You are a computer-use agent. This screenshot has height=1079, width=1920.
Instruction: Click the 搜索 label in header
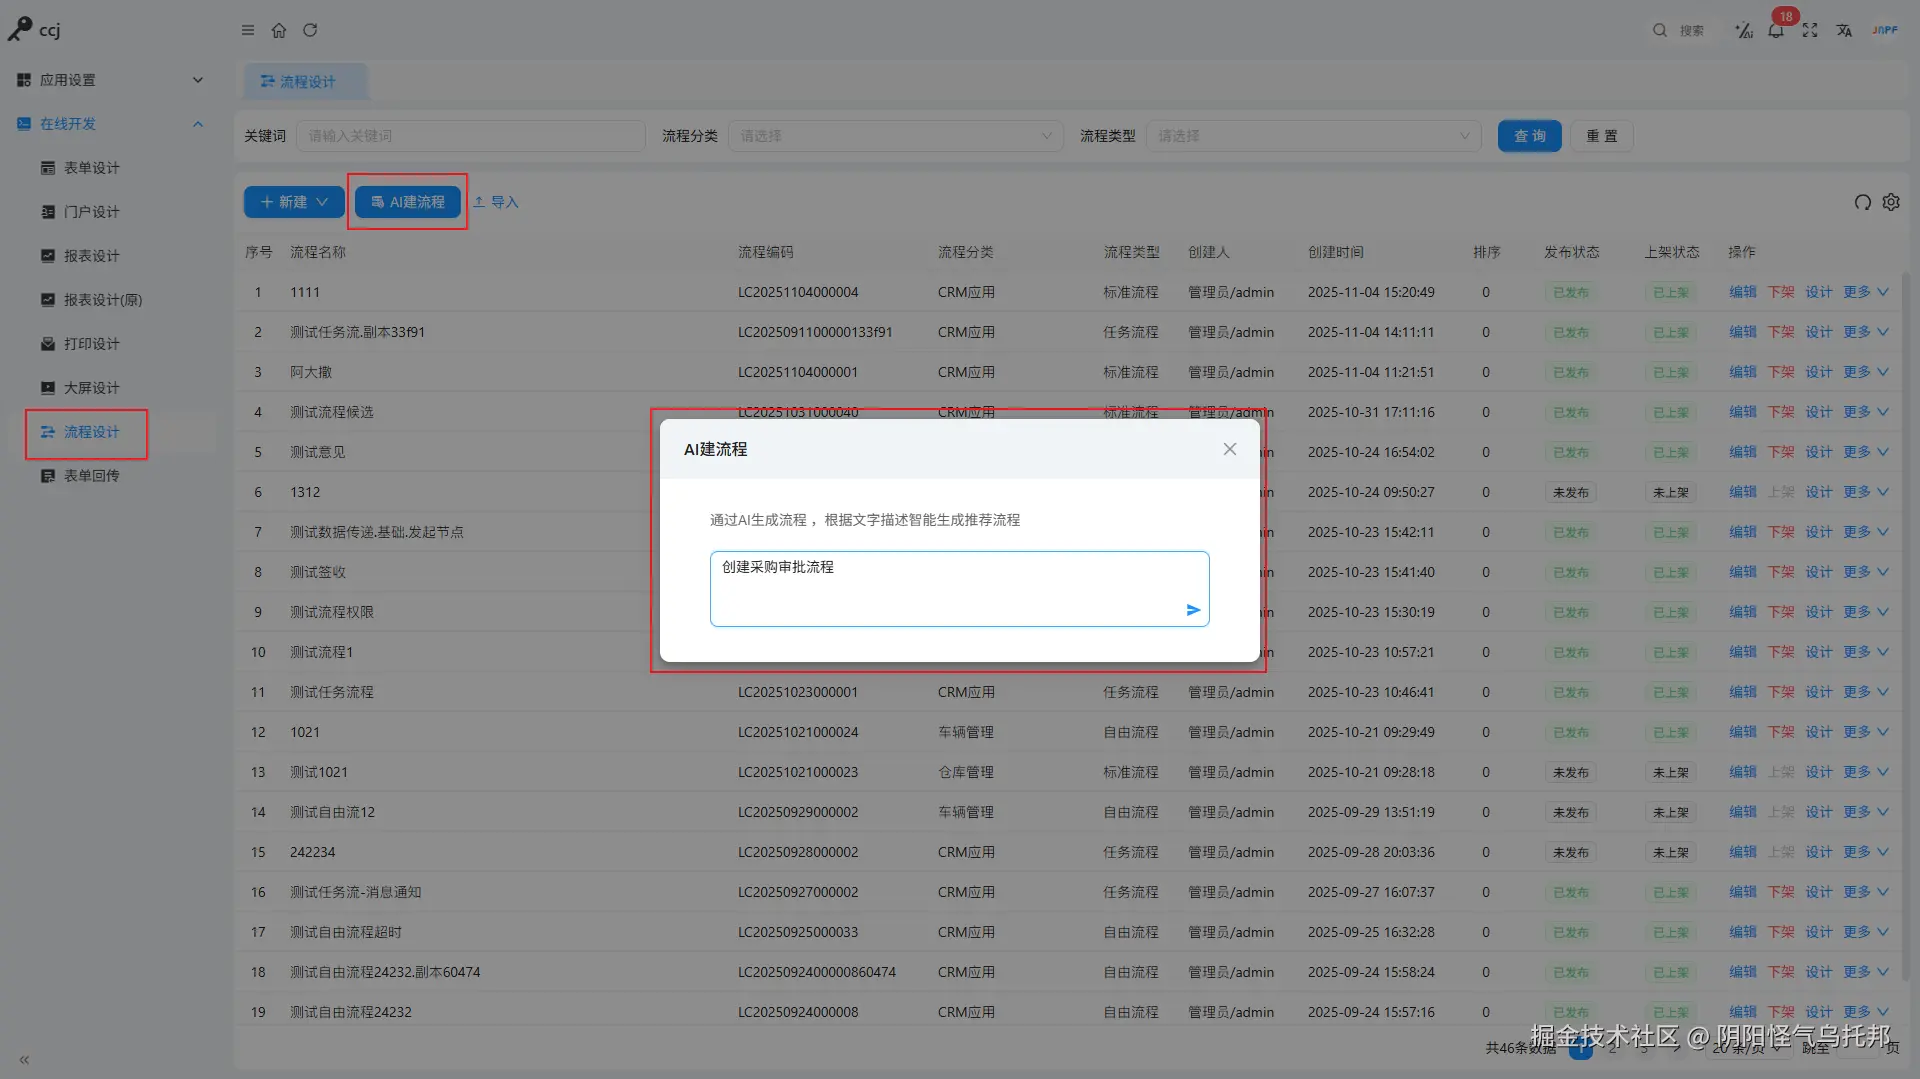(1692, 31)
